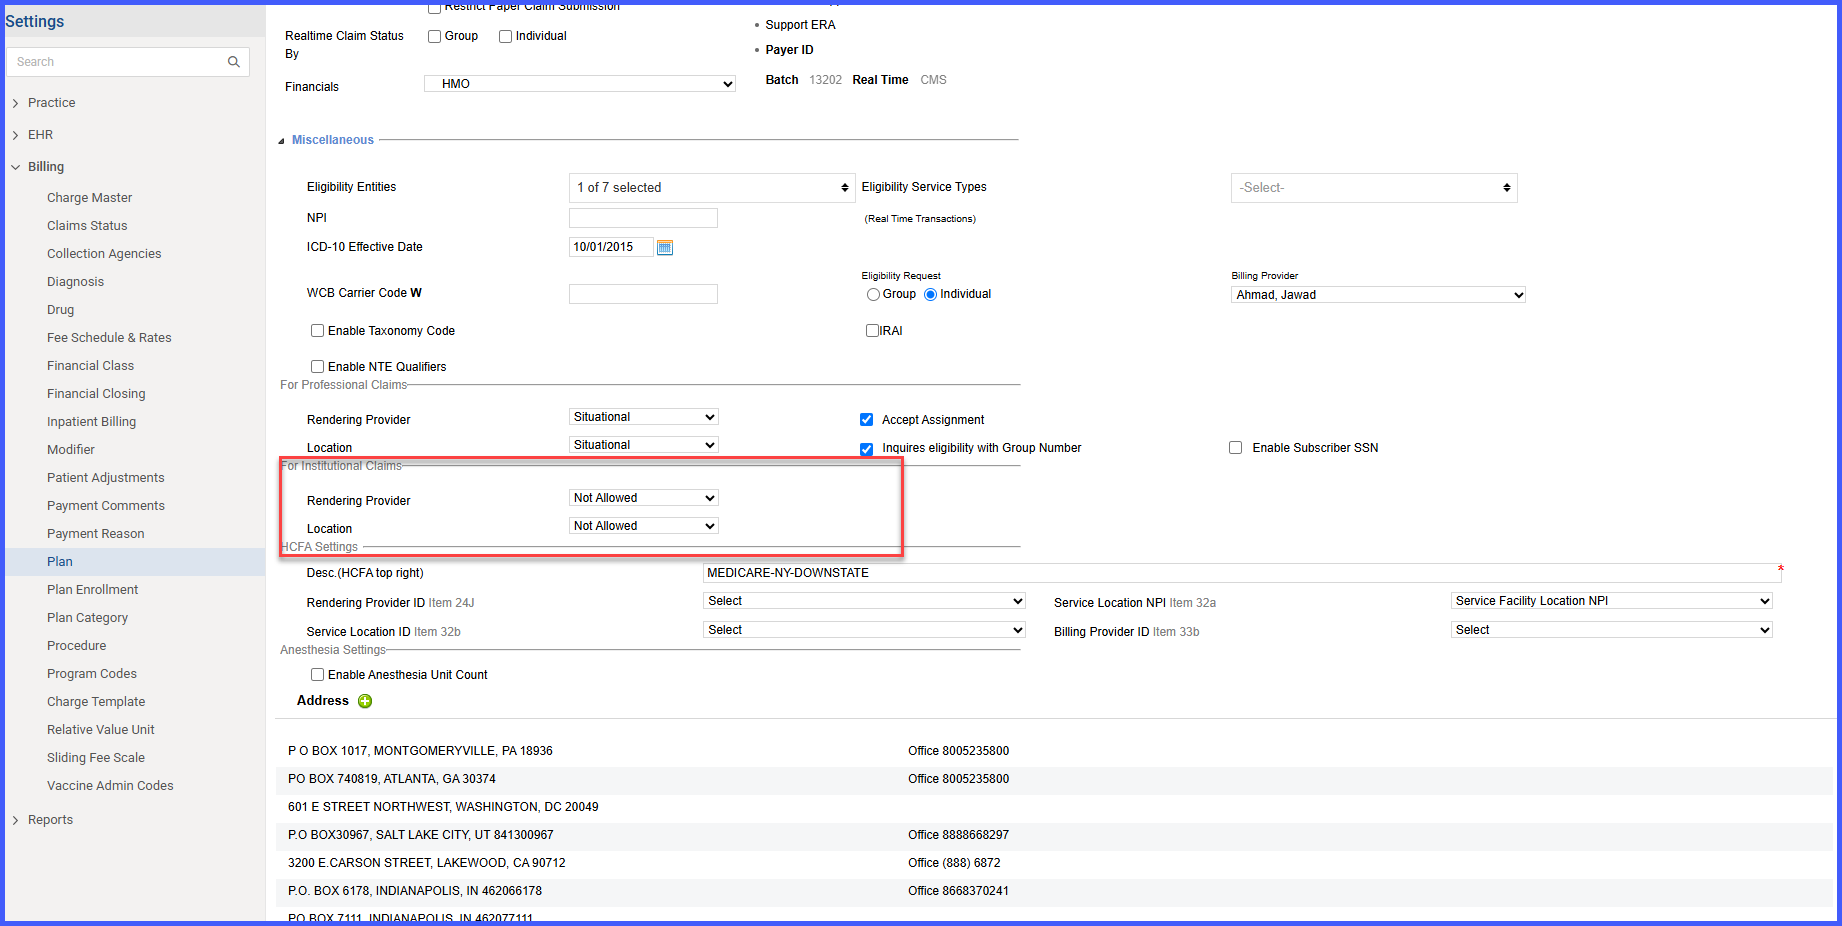Viewport: 1842px width, 926px height.
Task: Click phone Office 8888668297
Action: tap(958, 835)
